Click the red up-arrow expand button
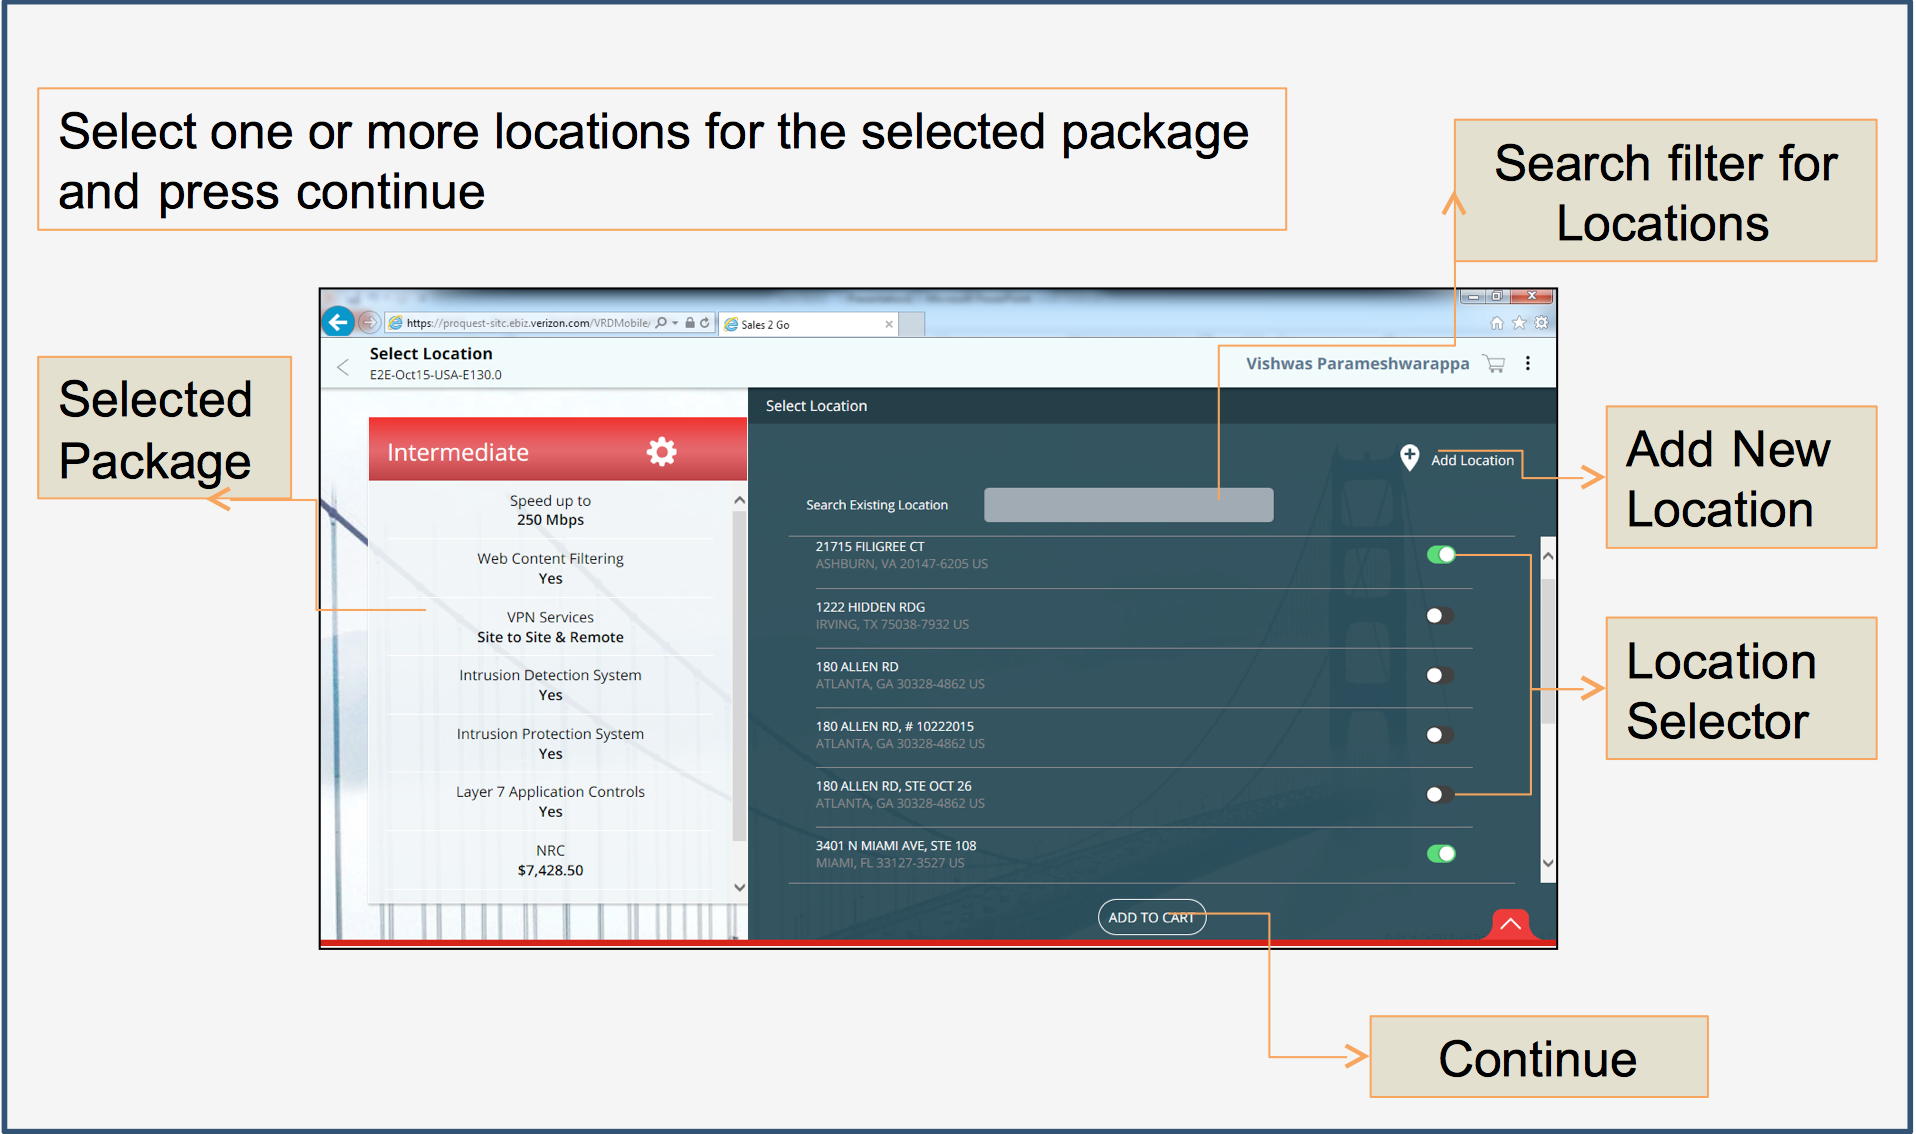Image resolution: width=1916 pixels, height=1134 pixels. [x=1510, y=925]
